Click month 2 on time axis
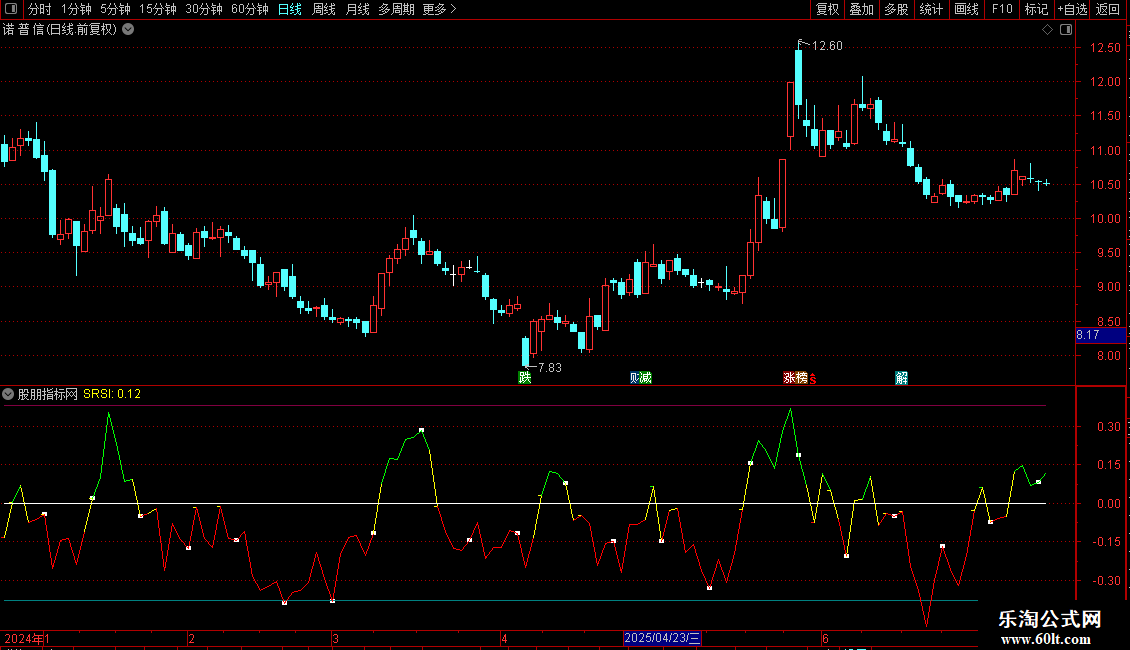The height and width of the screenshot is (650, 1130). tap(191, 638)
